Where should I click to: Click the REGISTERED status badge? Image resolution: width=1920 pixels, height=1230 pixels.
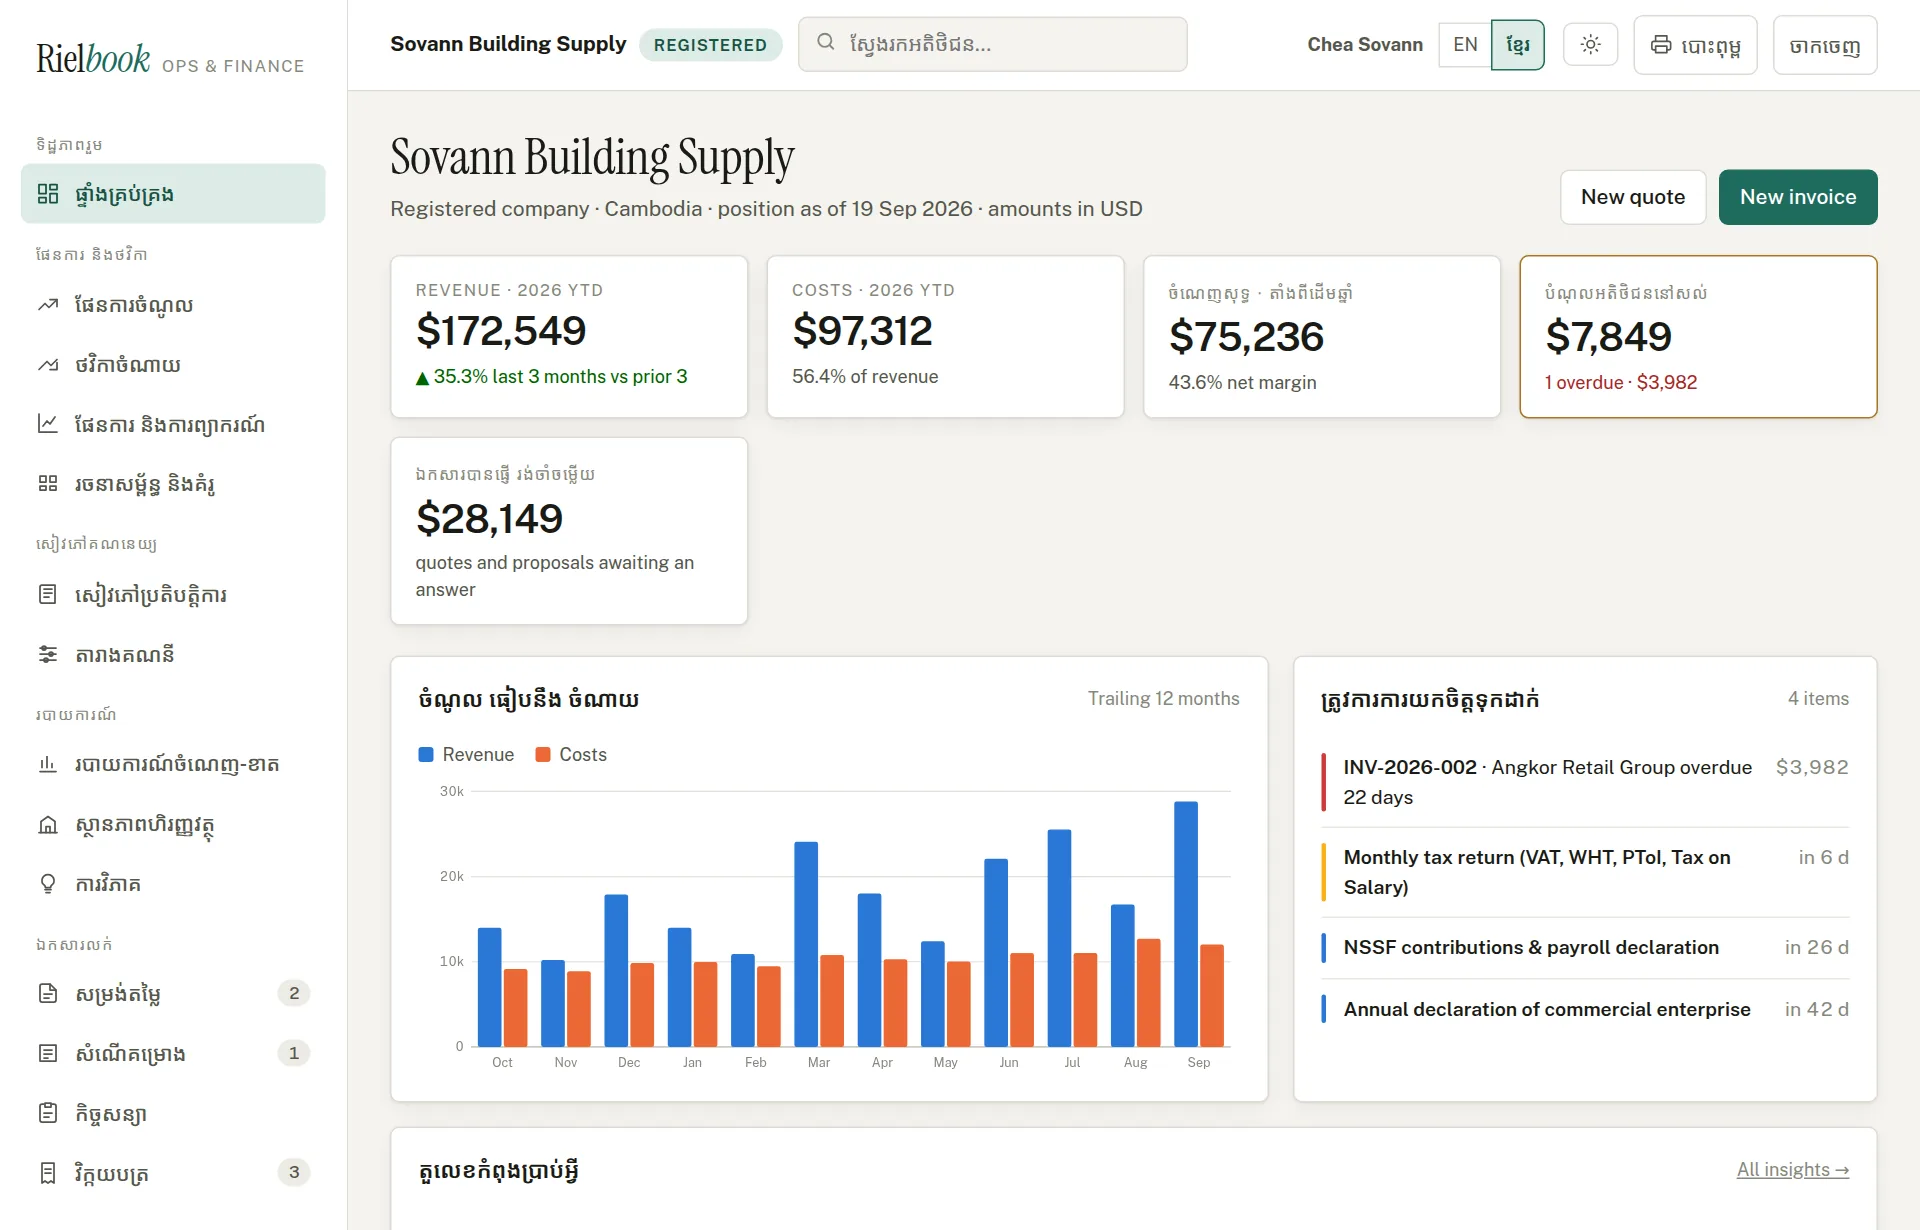tap(710, 45)
